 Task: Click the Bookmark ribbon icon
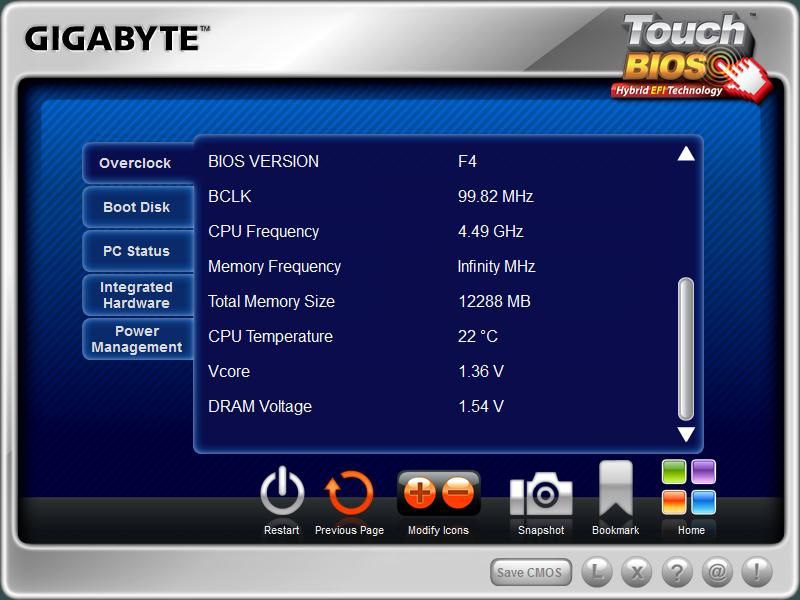(615, 488)
